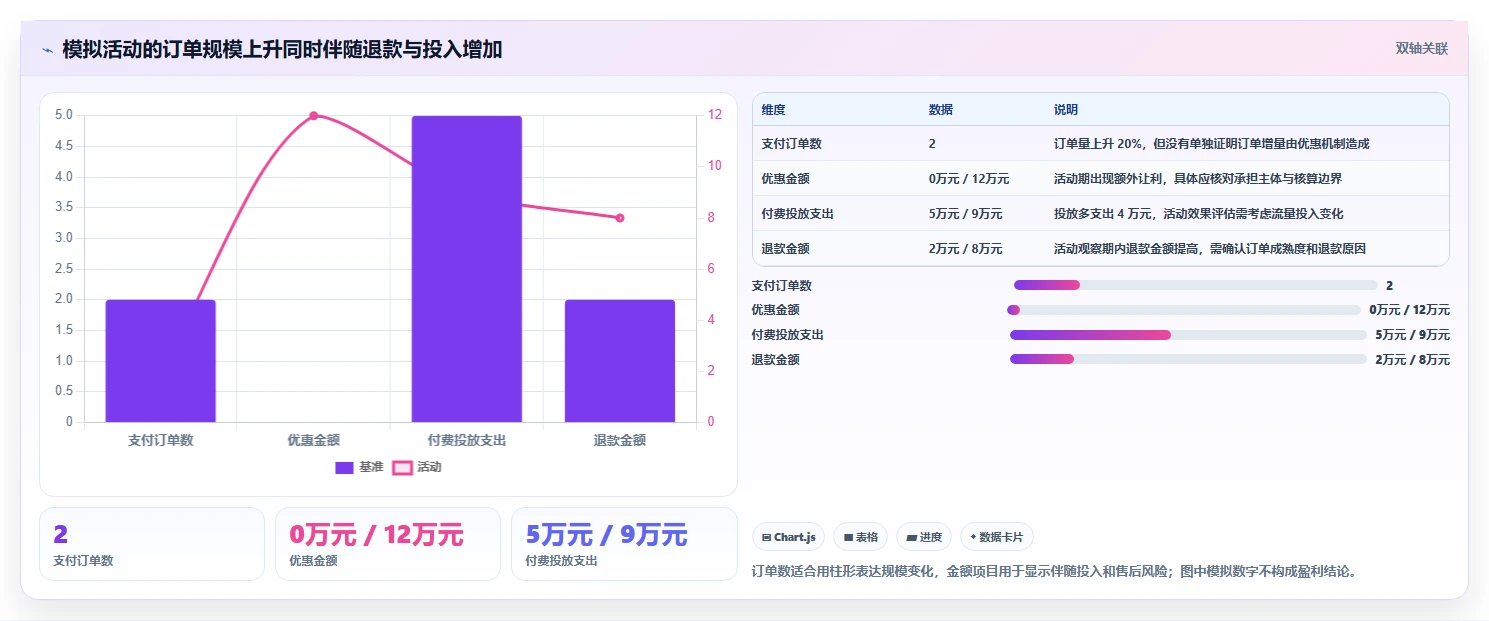This screenshot has height=621, width=1489.
Task: Click the pink line point above 退款金额 bar
Action: pyautogui.click(x=620, y=218)
